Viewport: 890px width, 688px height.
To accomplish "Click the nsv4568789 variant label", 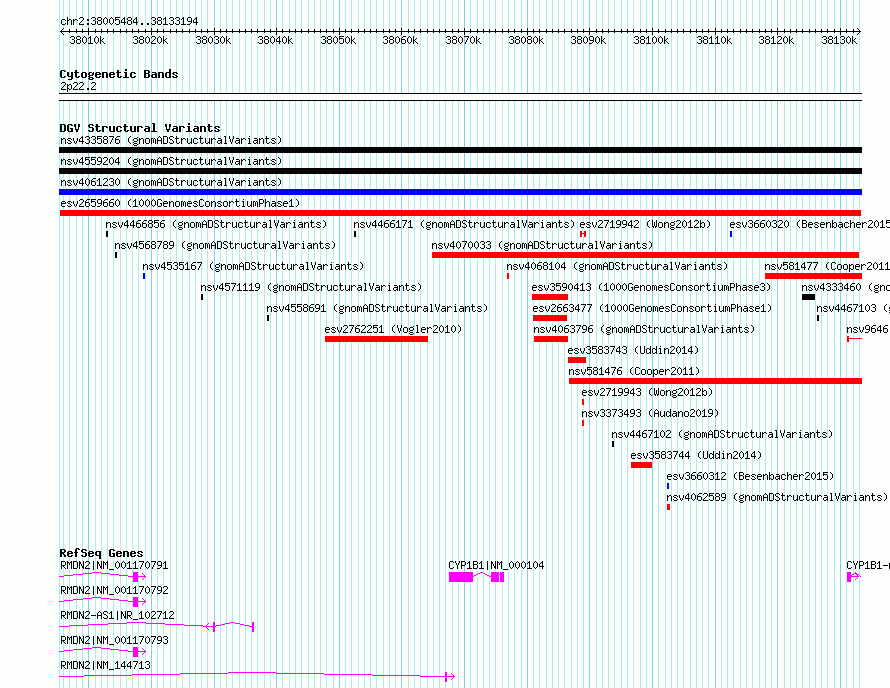I will click(225, 245).
